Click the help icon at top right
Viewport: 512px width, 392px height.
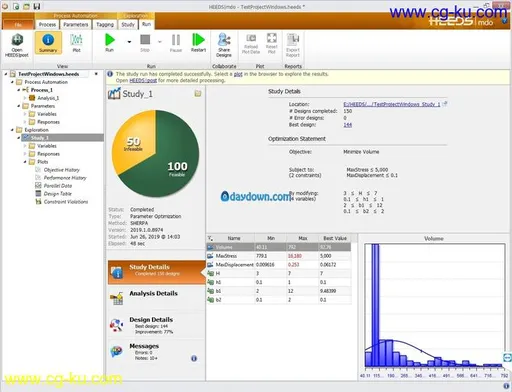(x=504, y=21)
